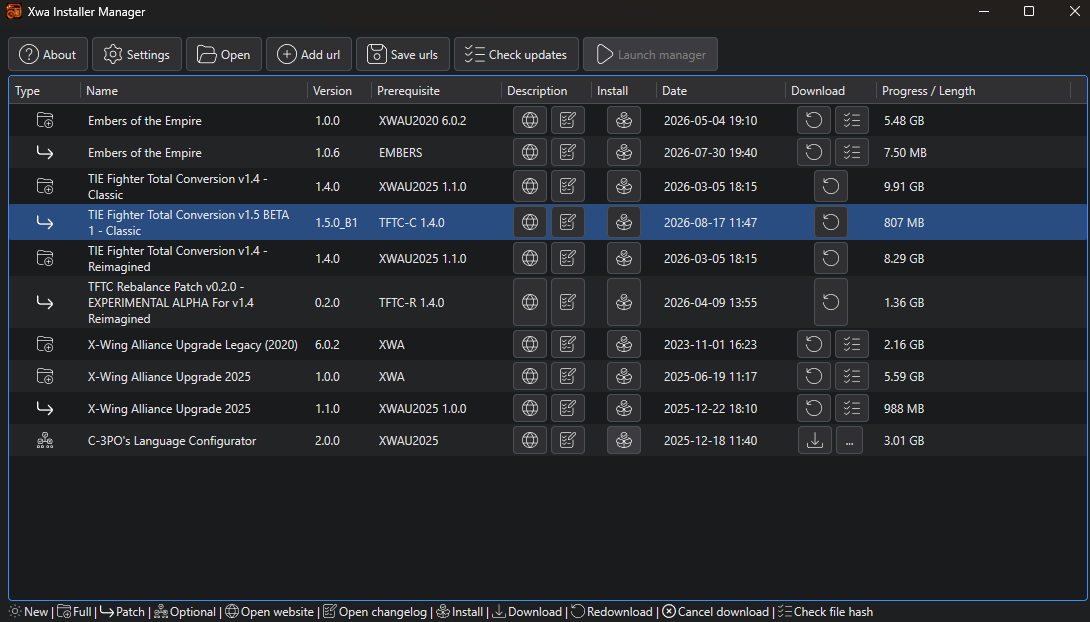Click the 9.91 GB size value

904,186
